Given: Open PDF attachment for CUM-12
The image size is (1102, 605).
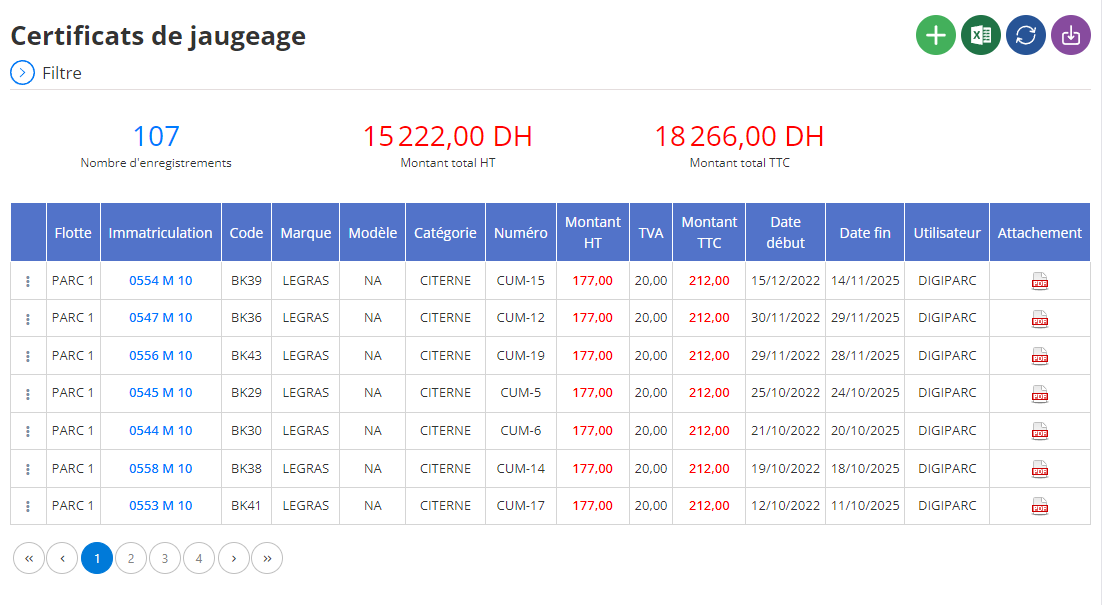Looking at the screenshot, I should (x=1039, y=318).
